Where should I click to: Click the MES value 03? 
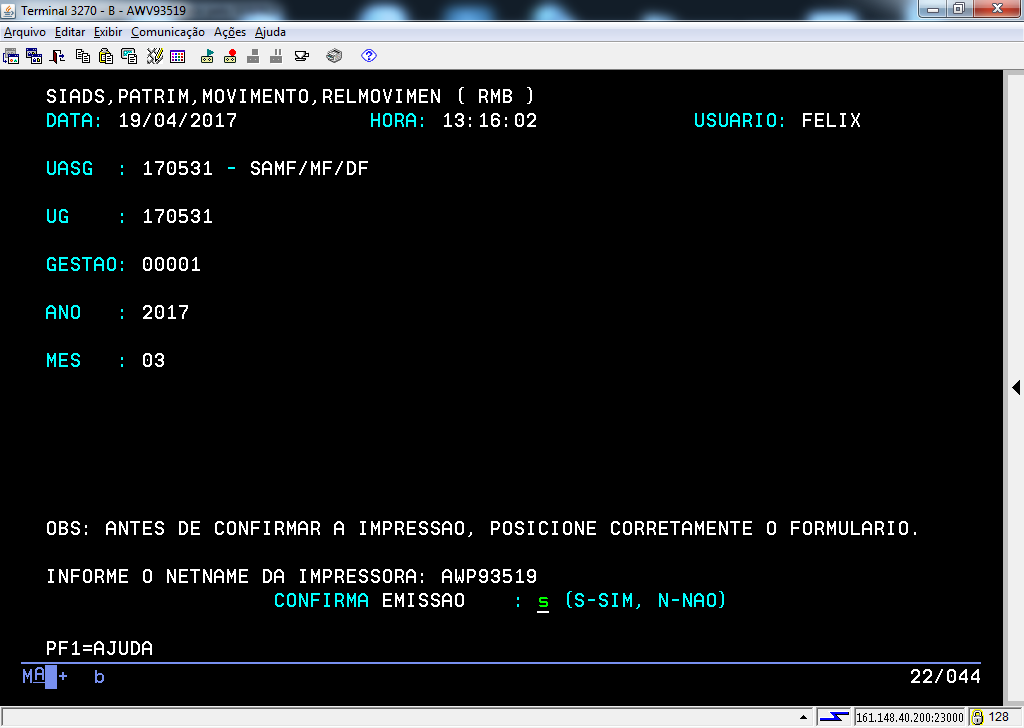point(153,360)
